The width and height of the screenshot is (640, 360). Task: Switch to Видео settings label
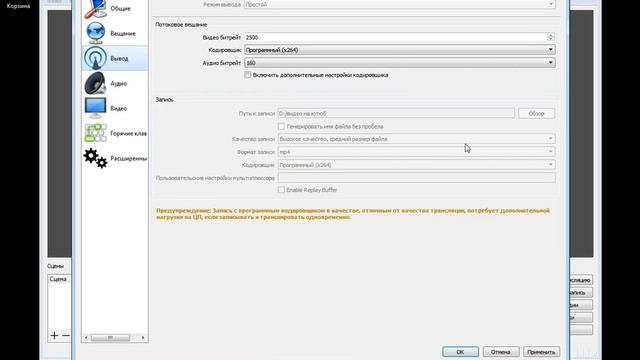coord(119,109)
